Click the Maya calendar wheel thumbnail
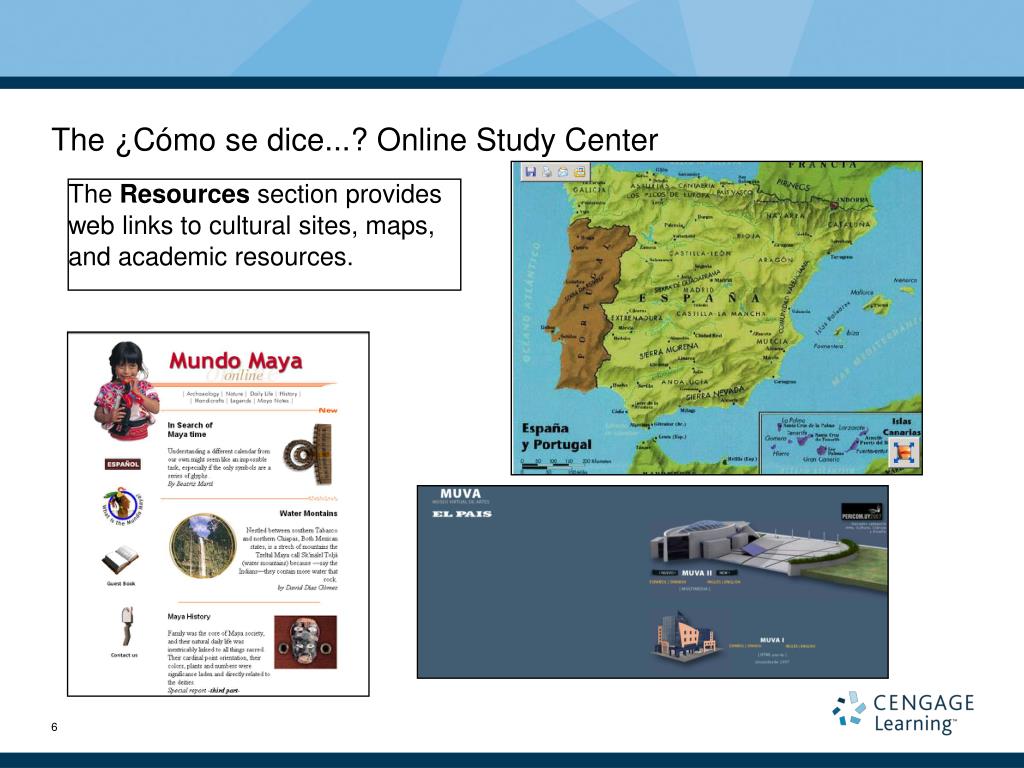 pyautogui.click(x=308, y=454)
